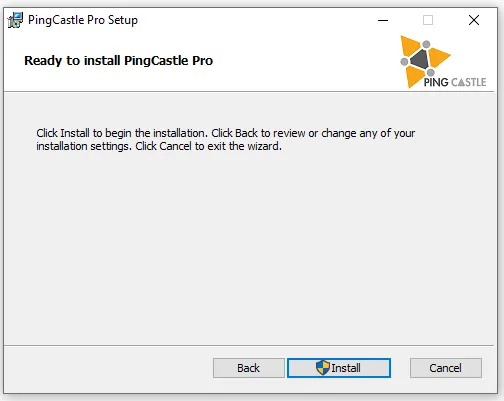The image size is (504, 401).
Task: Click the PingCastle Pro Setup title text
Action: (x=83, y=20)
